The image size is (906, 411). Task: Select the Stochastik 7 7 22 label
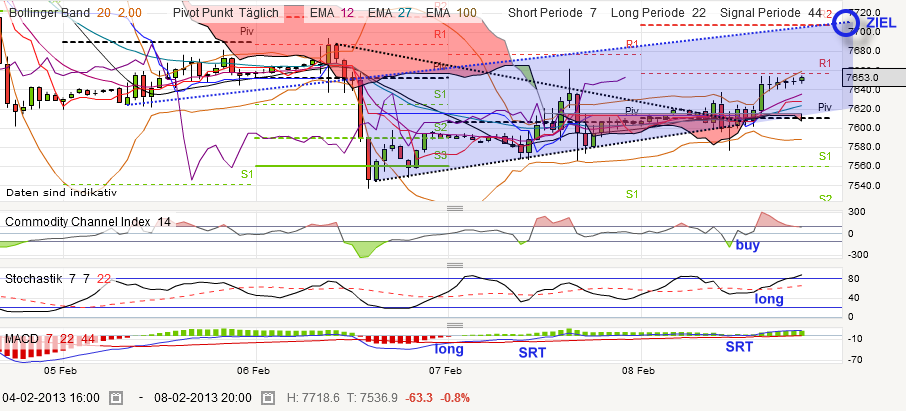(x=58, y=279)
